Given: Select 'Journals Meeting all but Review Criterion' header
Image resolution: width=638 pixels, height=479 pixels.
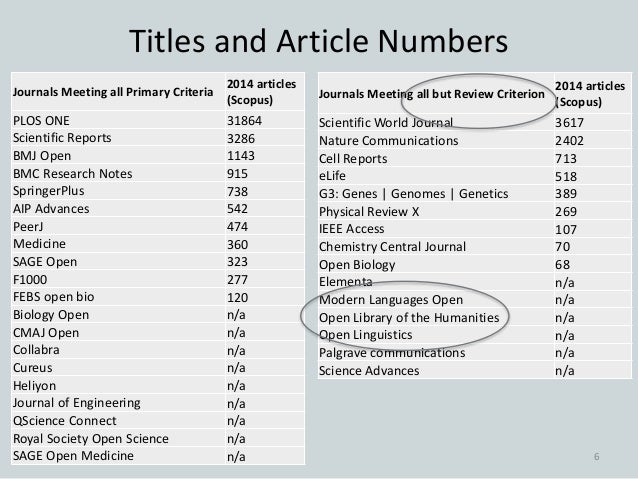Looking at the screenshot, I should tap(432, 94).
